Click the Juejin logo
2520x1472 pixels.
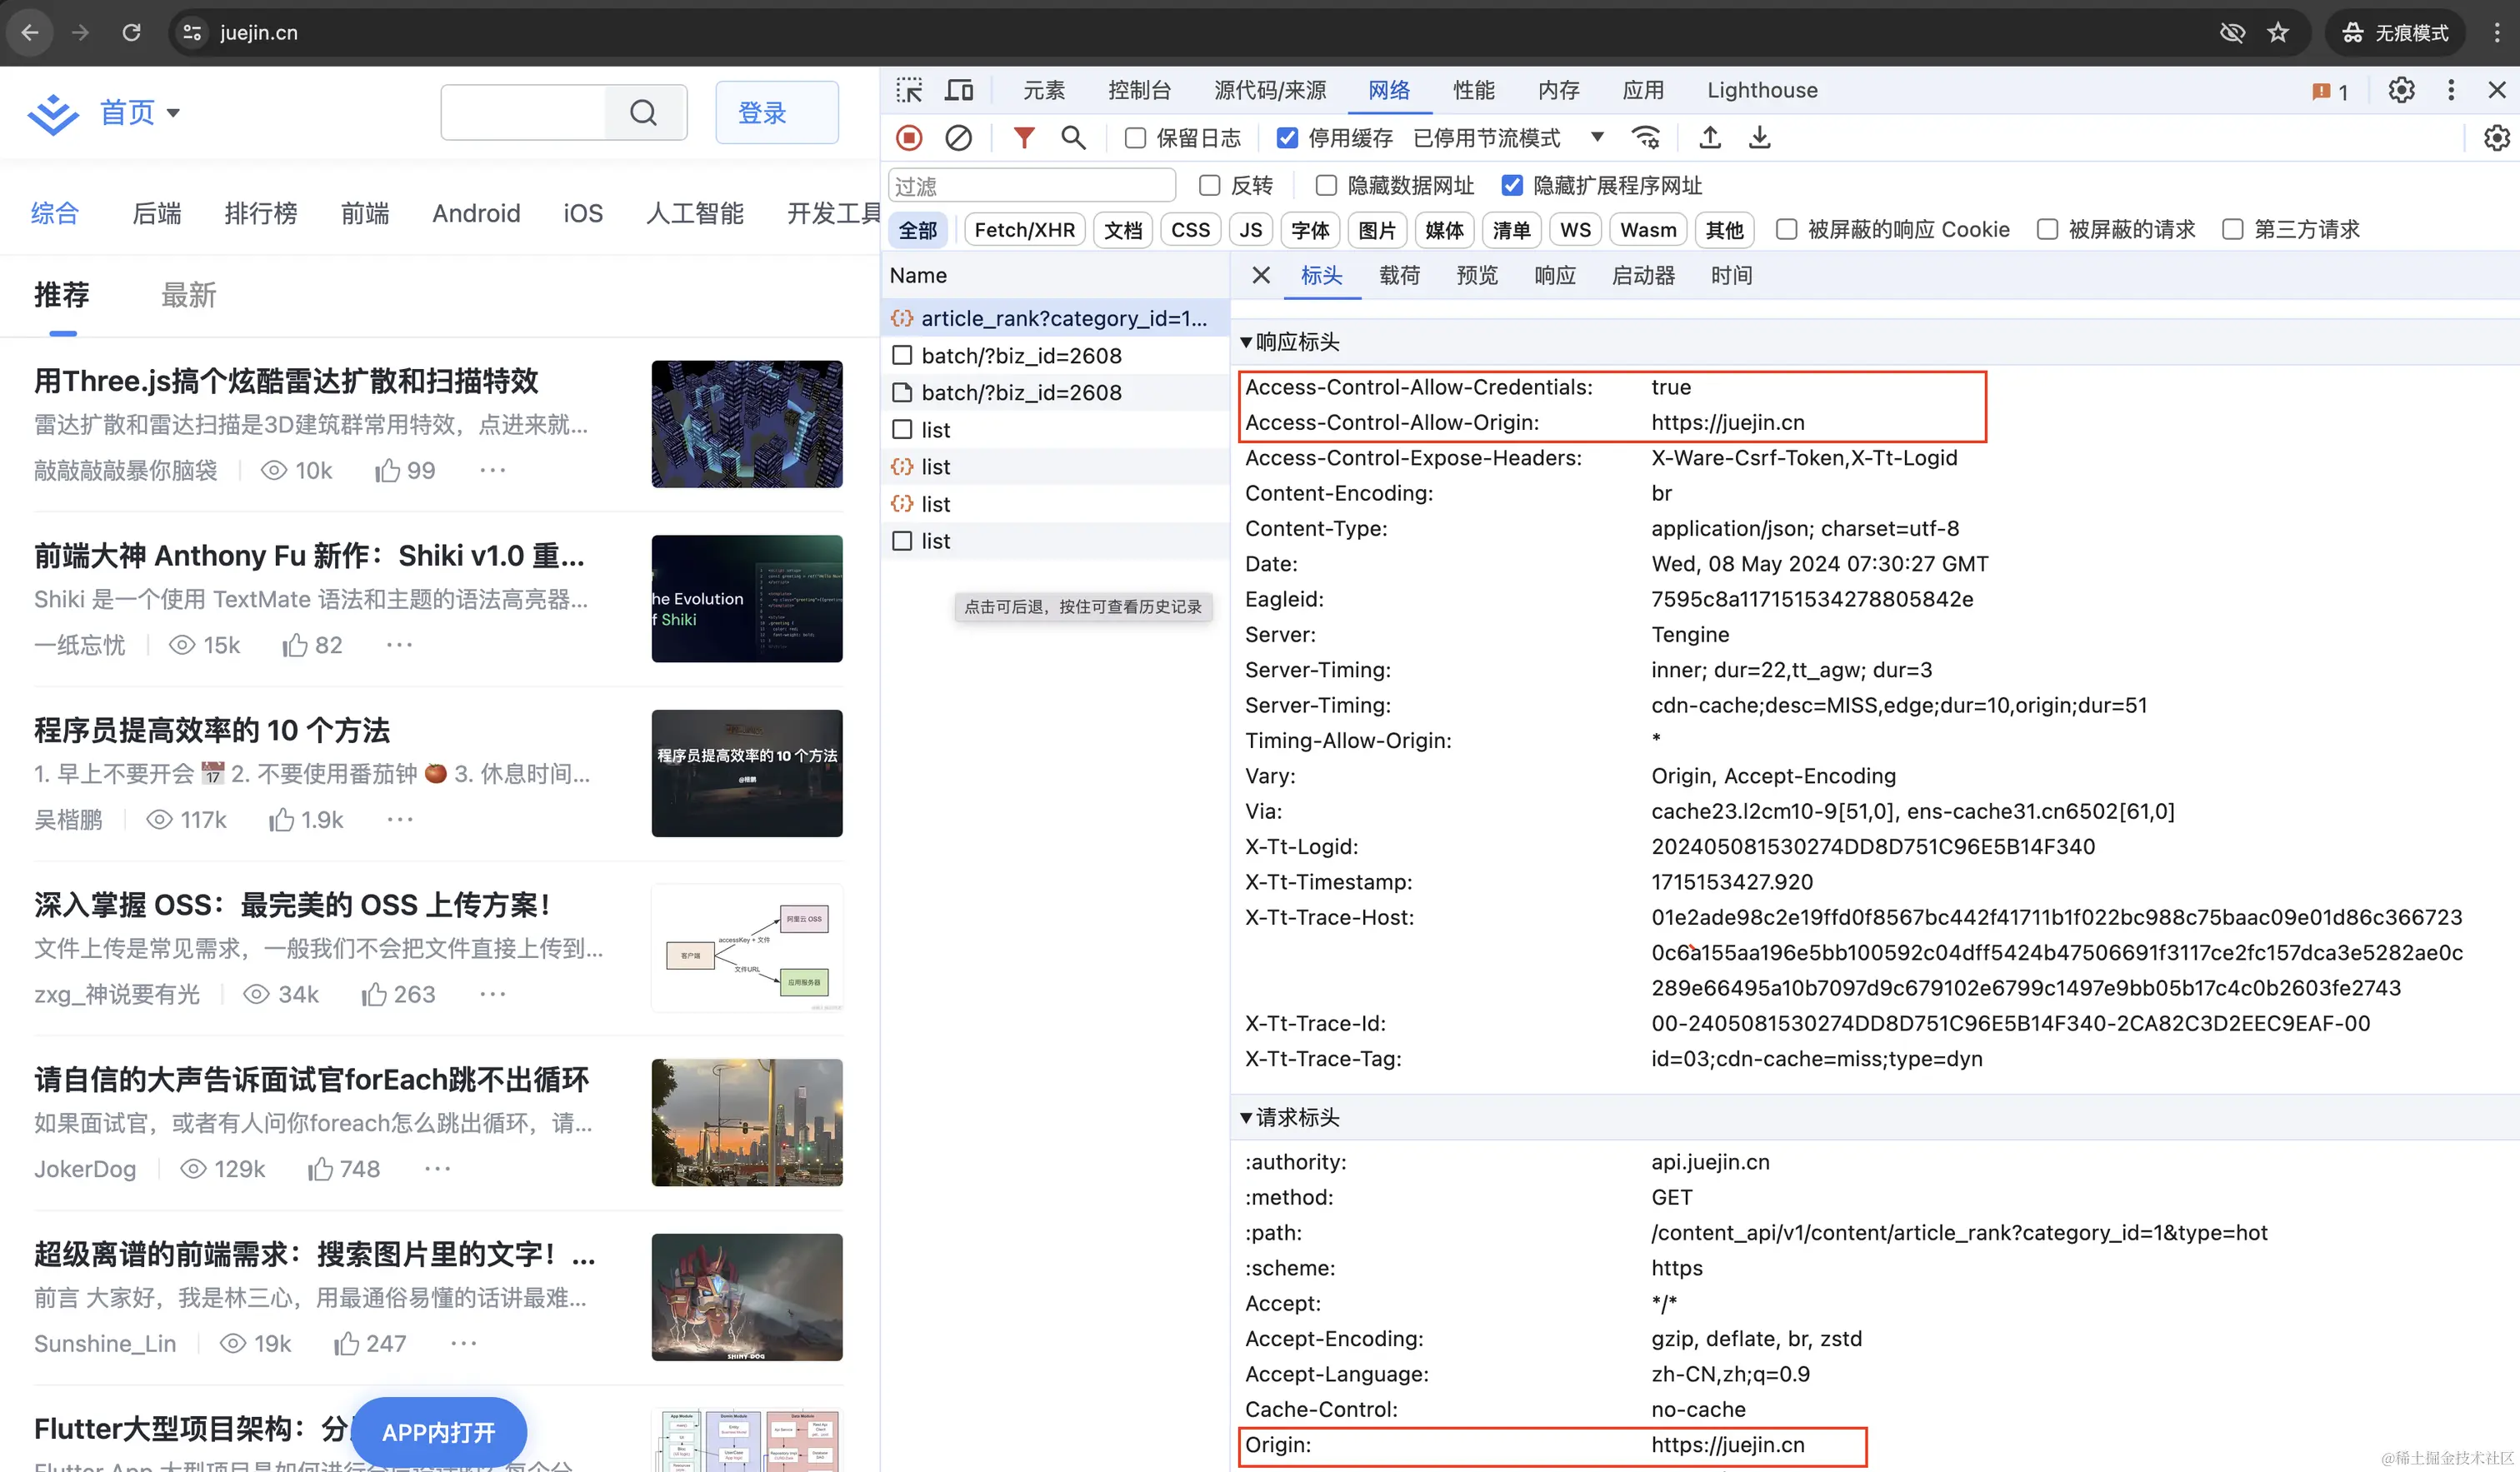point(53,113)
